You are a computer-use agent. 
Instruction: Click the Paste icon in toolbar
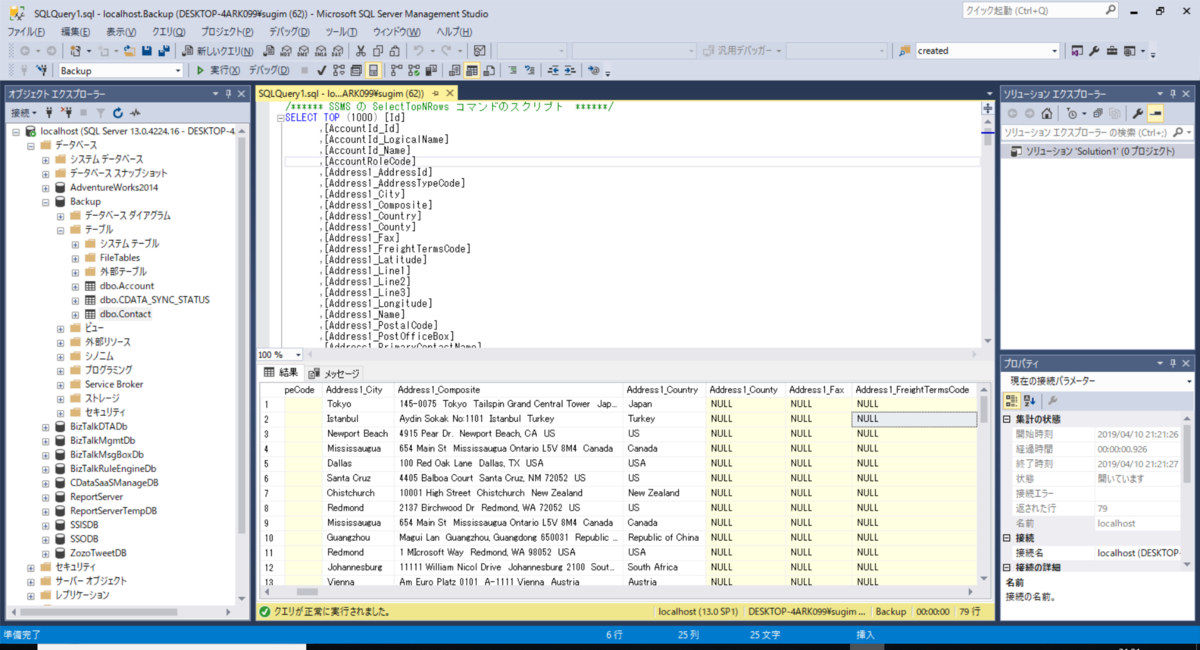(x=395, y=51)
